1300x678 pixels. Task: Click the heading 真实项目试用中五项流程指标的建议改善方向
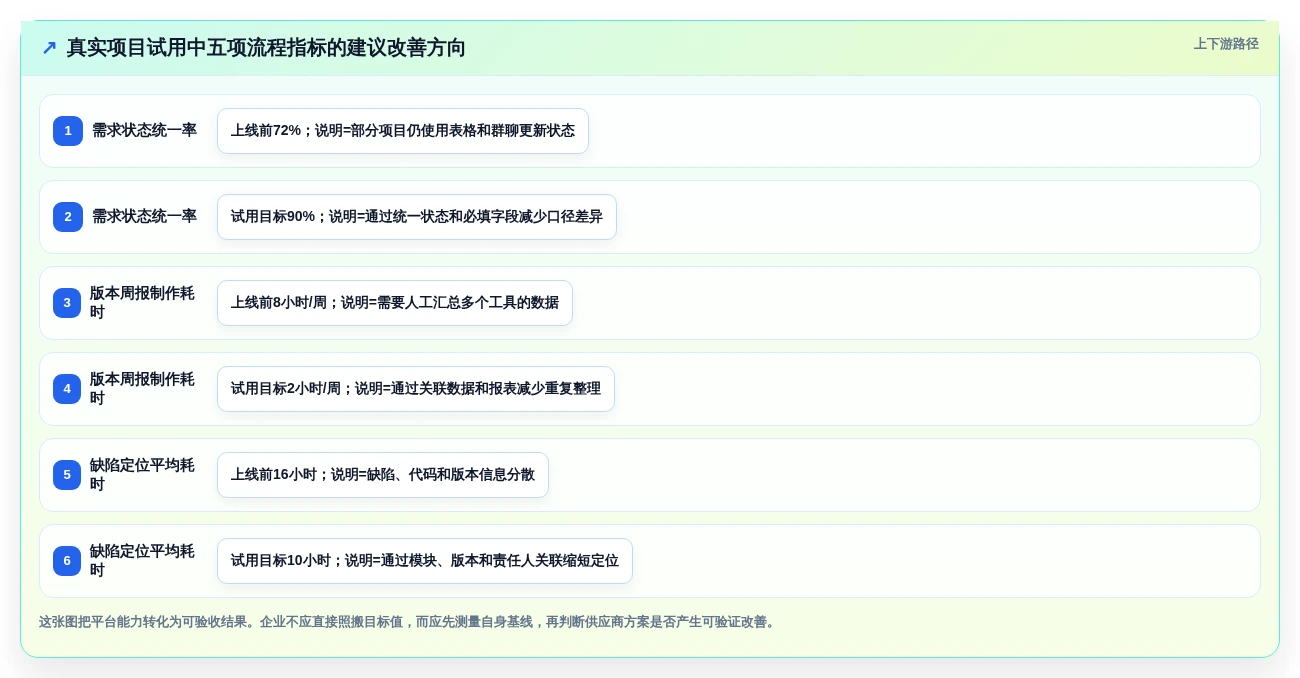[266, 48]
